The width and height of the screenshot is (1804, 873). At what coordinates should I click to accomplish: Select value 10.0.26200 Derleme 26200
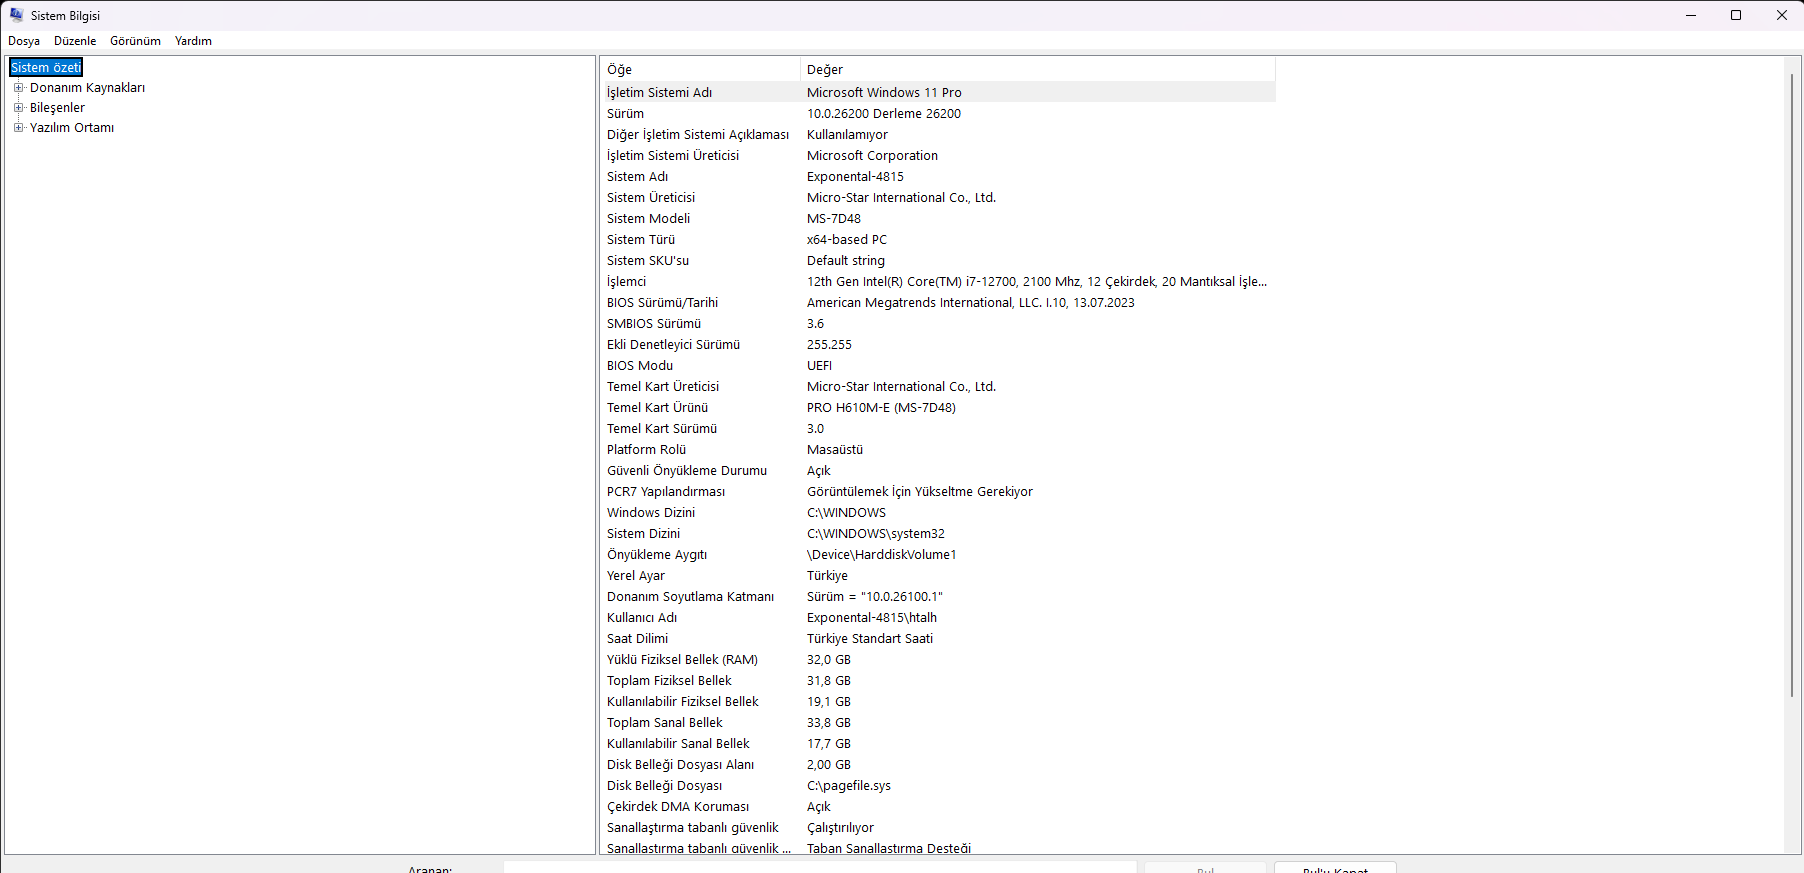point(884,113)
